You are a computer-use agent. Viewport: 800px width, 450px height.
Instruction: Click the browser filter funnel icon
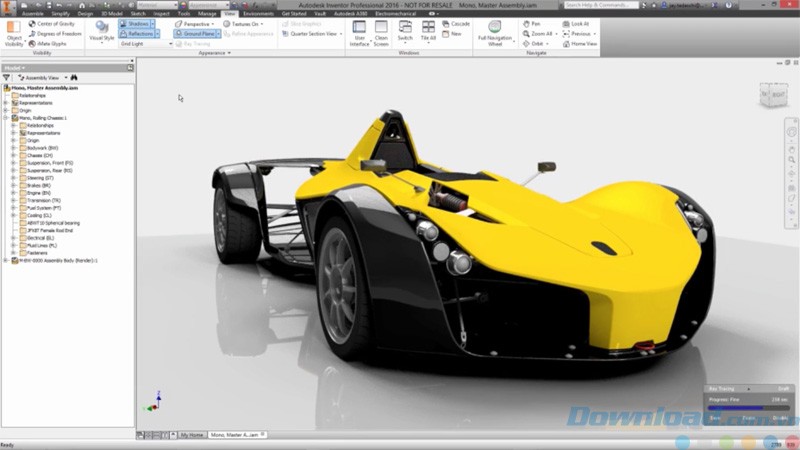(x=8, y=77)
